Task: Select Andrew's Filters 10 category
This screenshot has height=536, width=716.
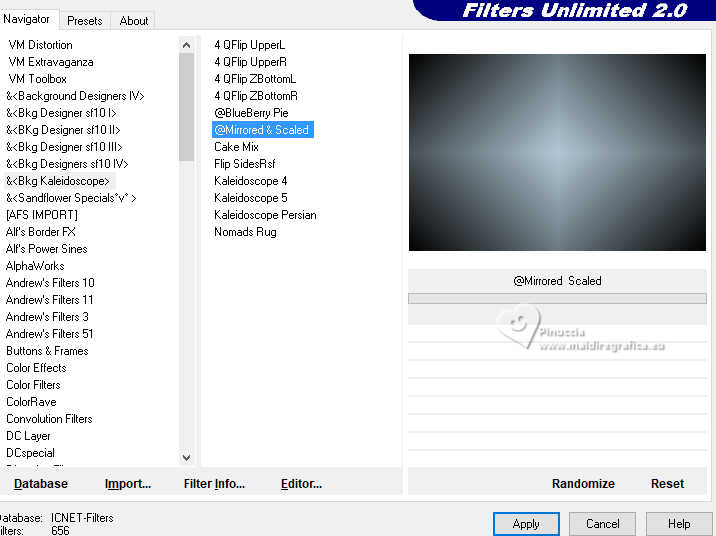Action: click(50, 283)
